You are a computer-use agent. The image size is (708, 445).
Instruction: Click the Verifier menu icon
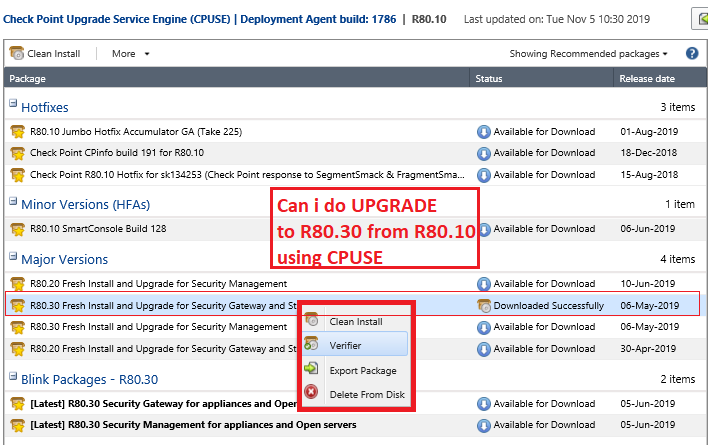(311, 344)
